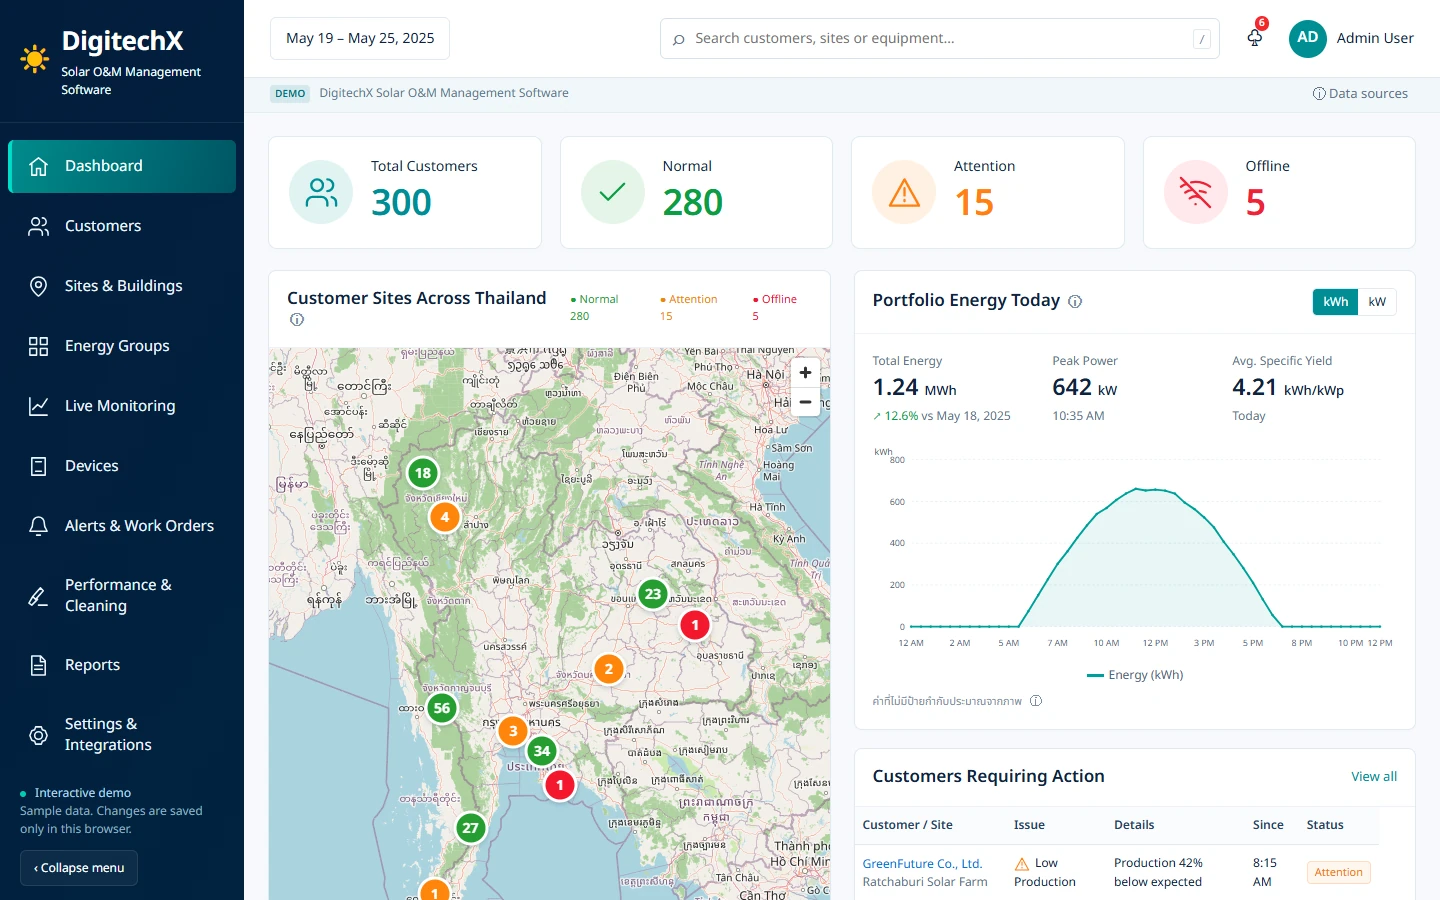1440x900 pixels.
Task: Click the info icon next to Thai footnote
Action: pos(1036,701)
